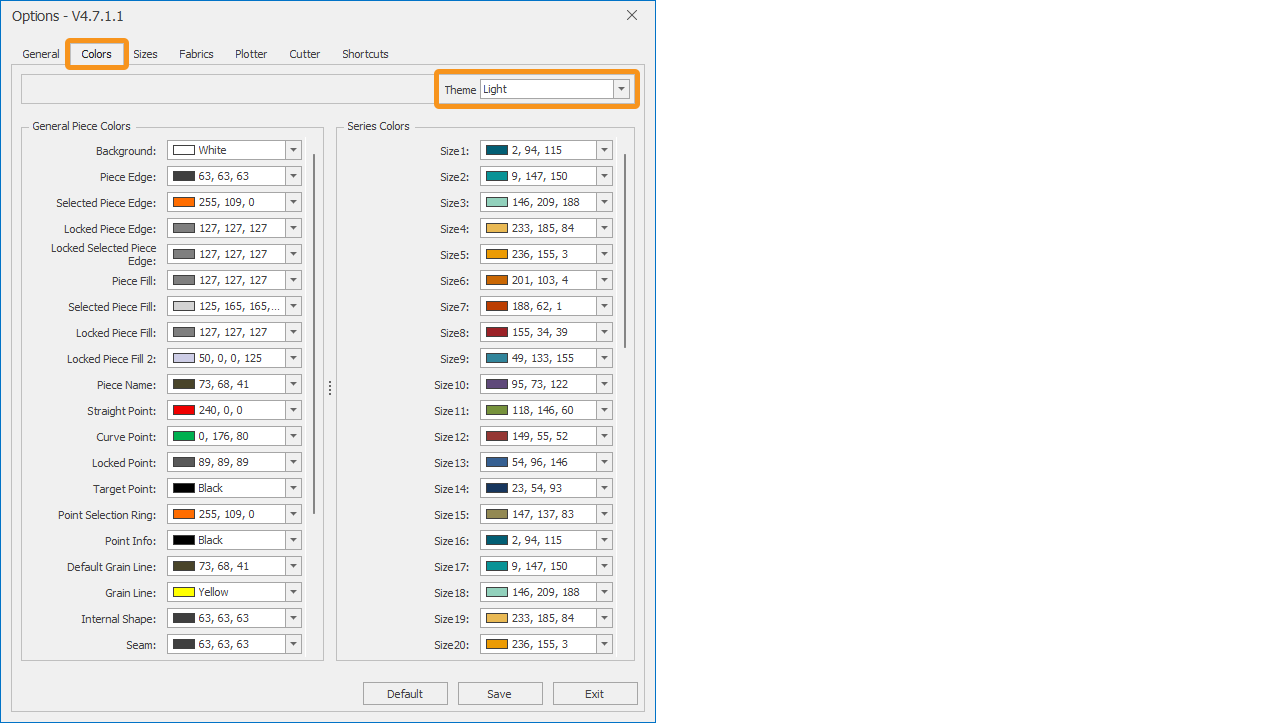Pick the green Curve Point swatch
Screen dimensions: 1270x723
(x=184, y=436)
